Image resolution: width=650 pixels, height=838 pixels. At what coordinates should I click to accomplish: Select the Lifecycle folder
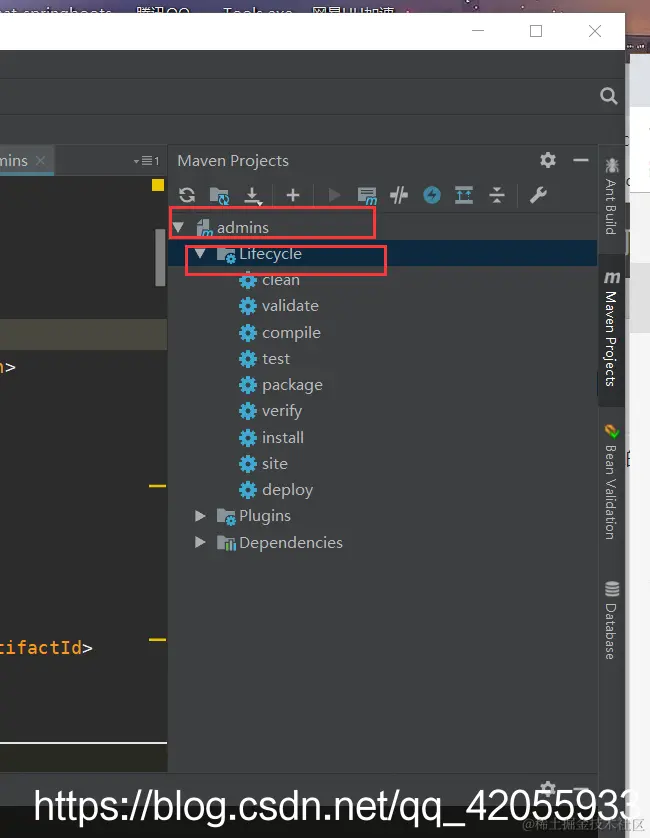(x=270, y=253)
